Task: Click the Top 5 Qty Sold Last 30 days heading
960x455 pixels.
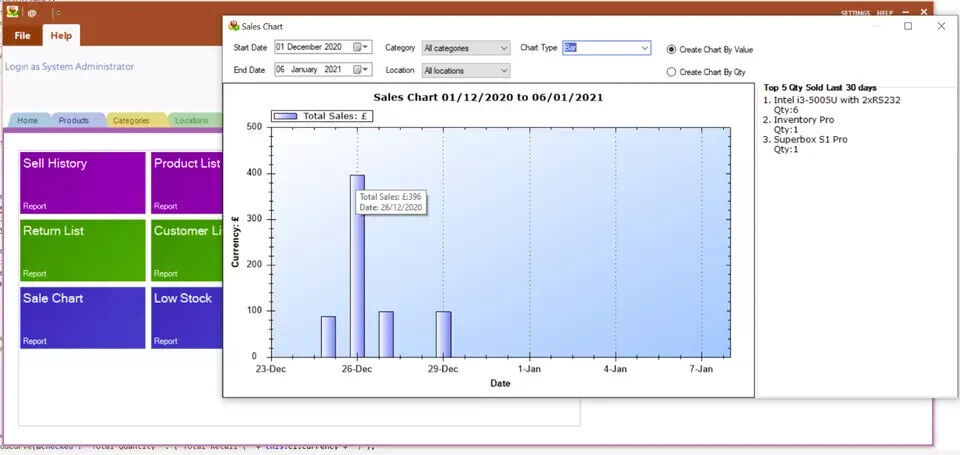Action: [820, 88]
